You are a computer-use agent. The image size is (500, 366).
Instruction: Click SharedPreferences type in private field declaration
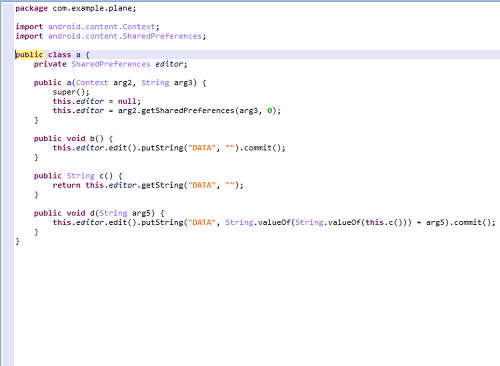pos(111,64)
